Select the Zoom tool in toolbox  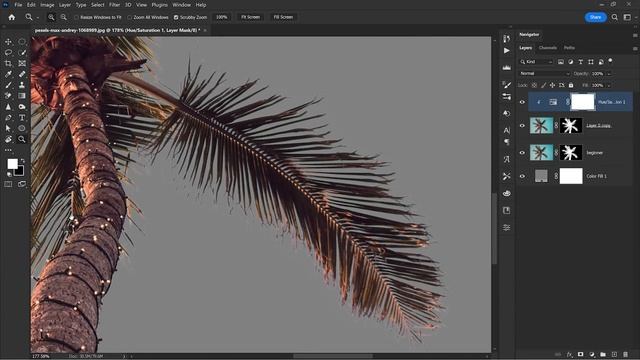22,139
